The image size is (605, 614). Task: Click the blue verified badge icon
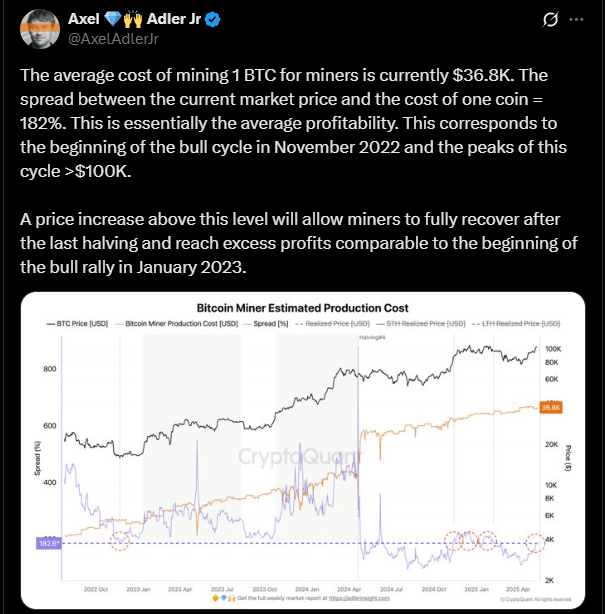tap(212, 20)
